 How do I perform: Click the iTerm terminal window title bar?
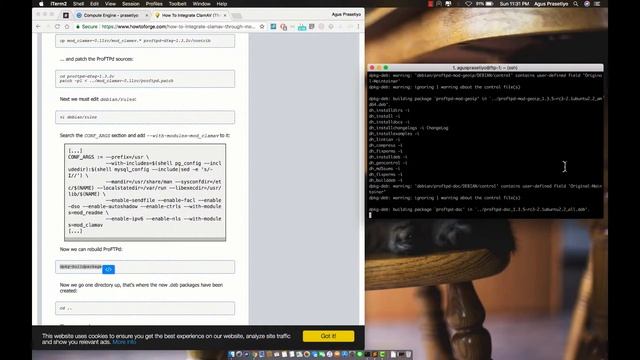point(485,67)
